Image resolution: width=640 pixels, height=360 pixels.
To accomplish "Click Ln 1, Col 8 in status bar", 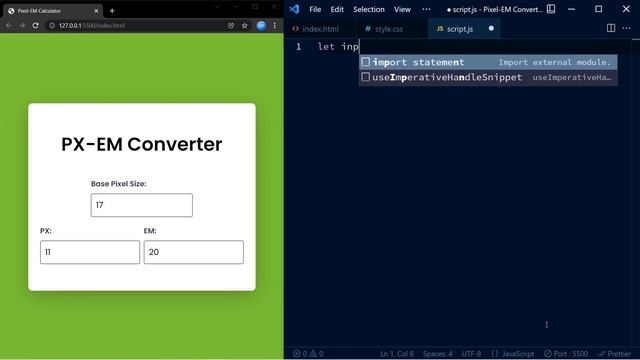I will [397, 353].
